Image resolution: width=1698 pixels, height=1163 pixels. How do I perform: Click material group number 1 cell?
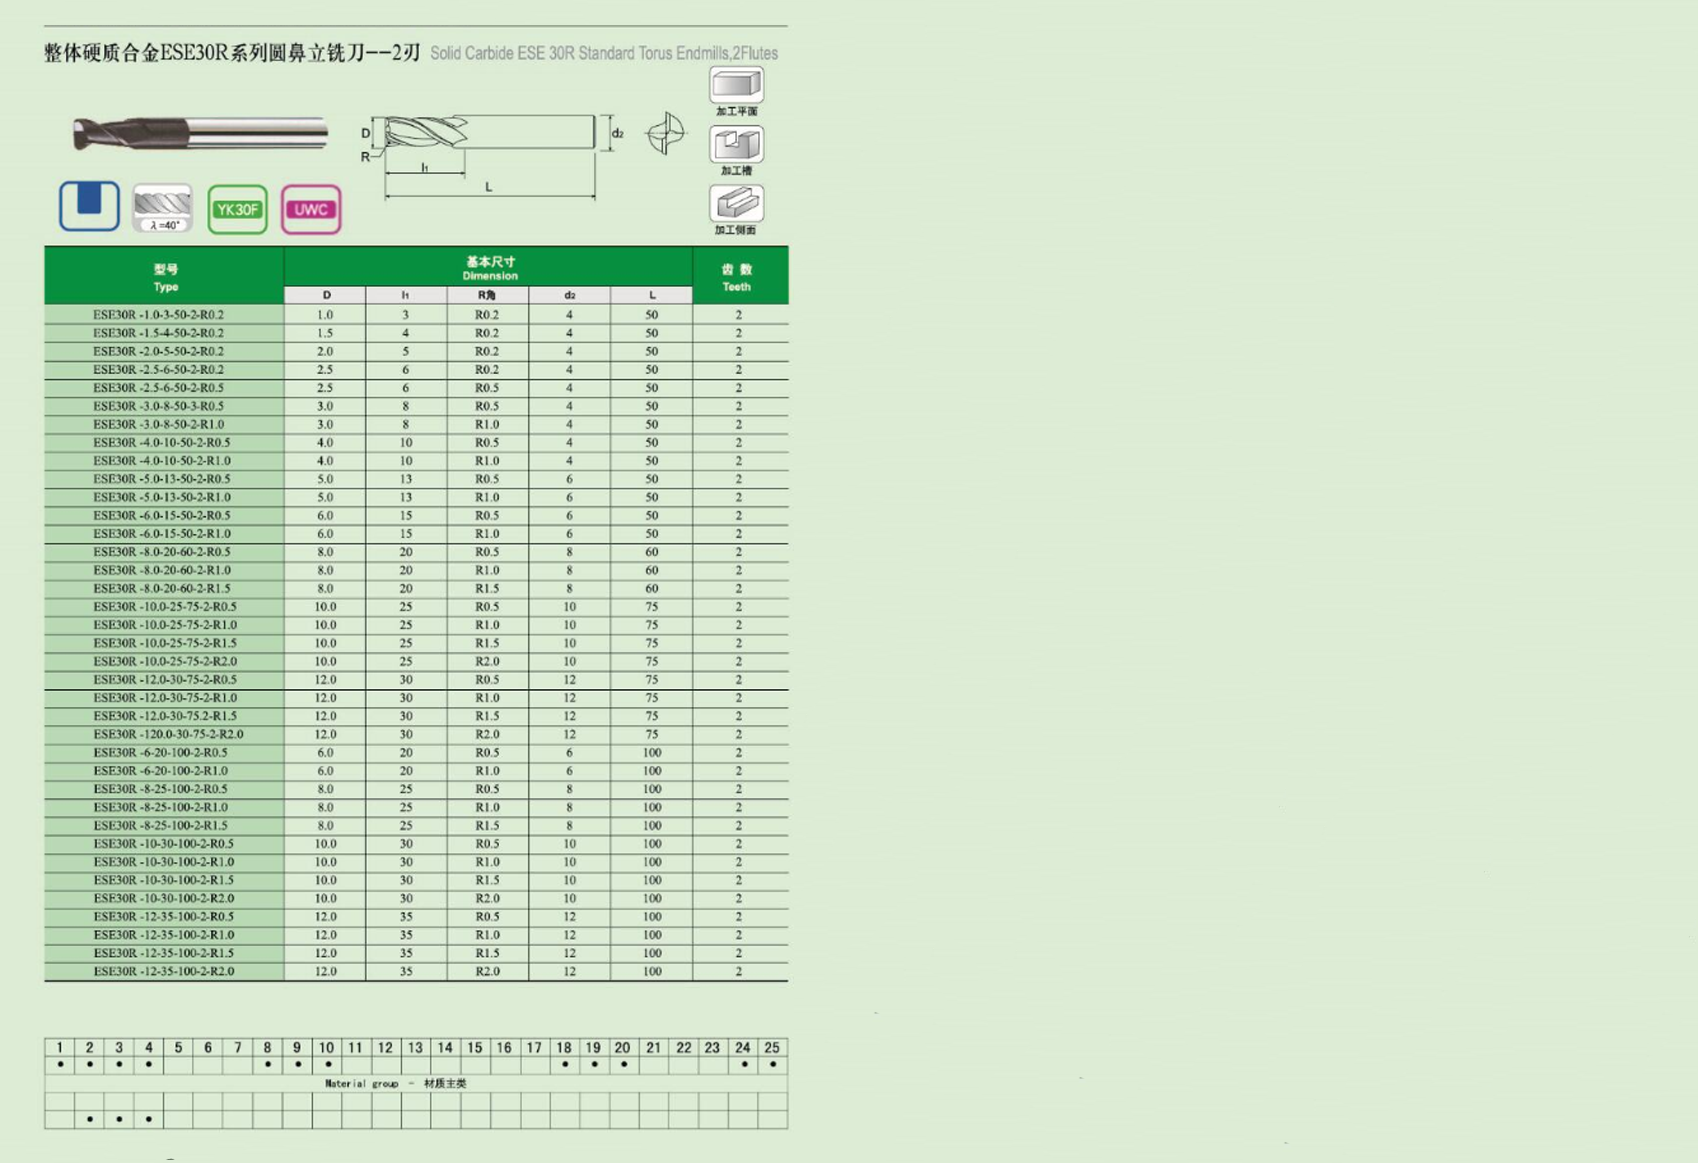pyautogui.click(x=60, y=1047)
